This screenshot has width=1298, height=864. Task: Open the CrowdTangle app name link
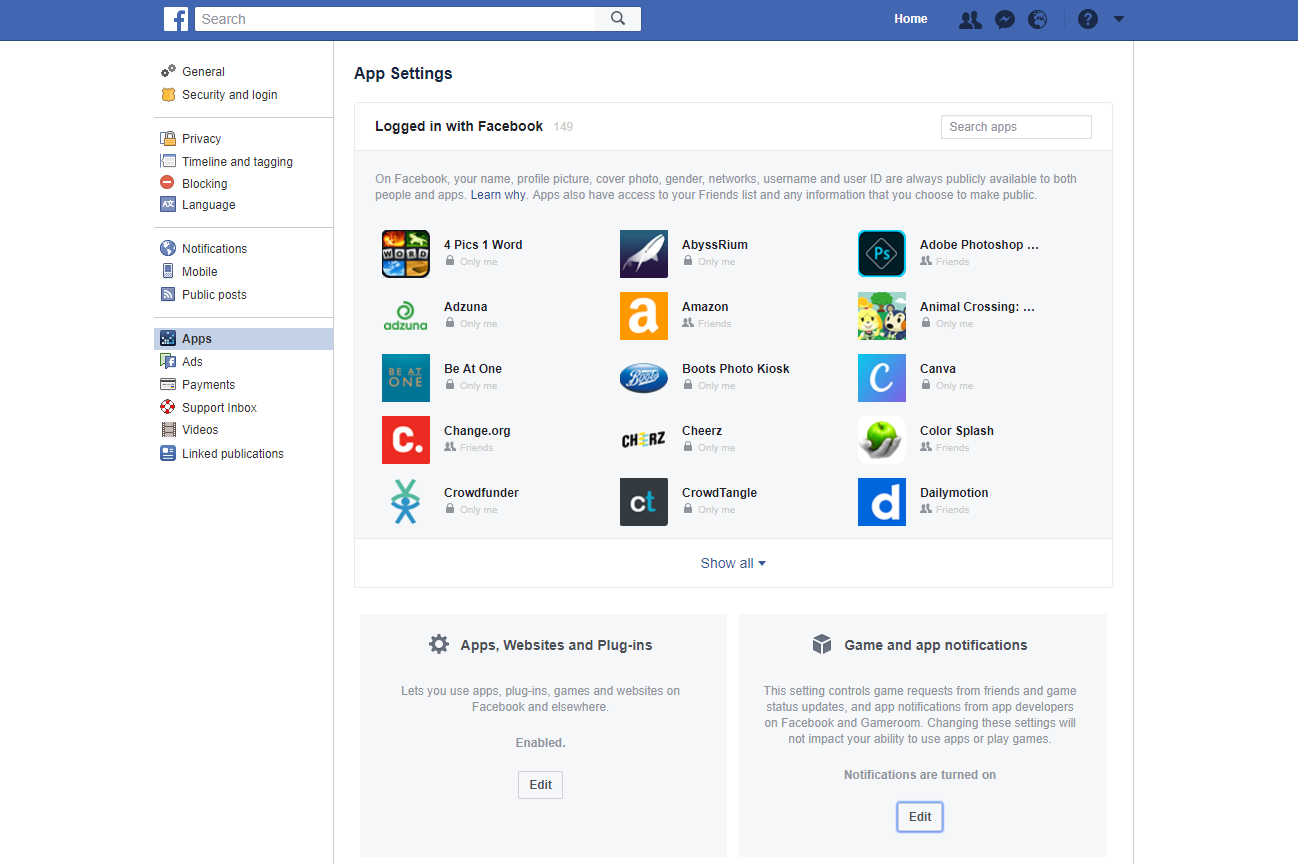(719, 493)
